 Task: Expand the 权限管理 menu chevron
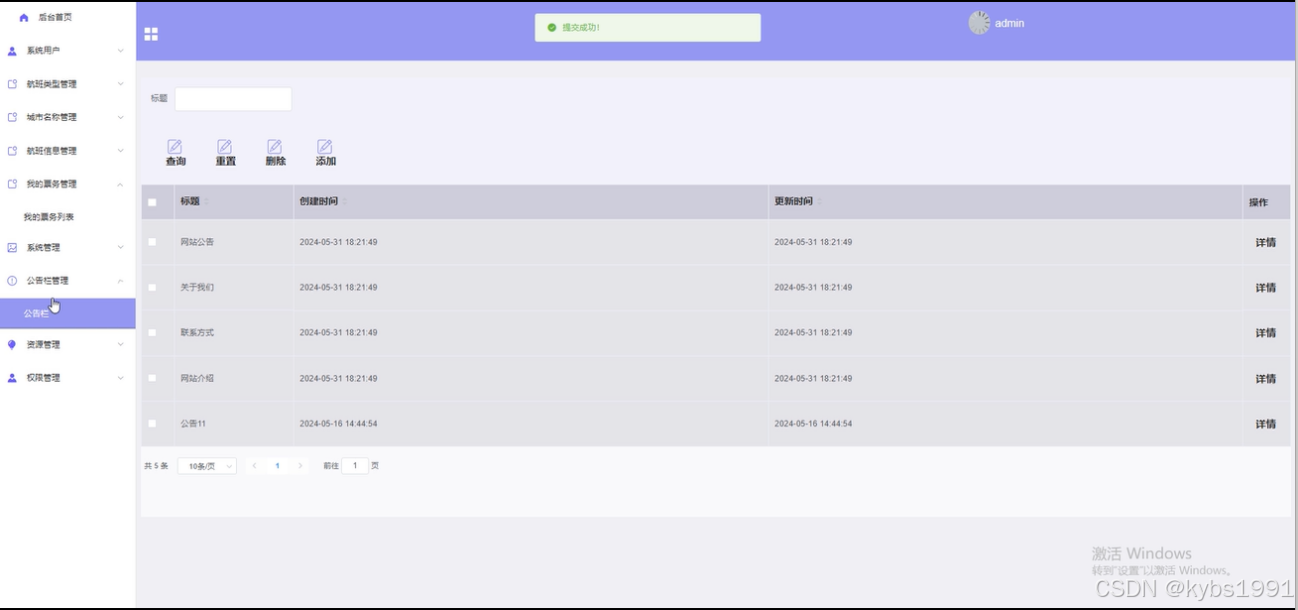(120, 378)
